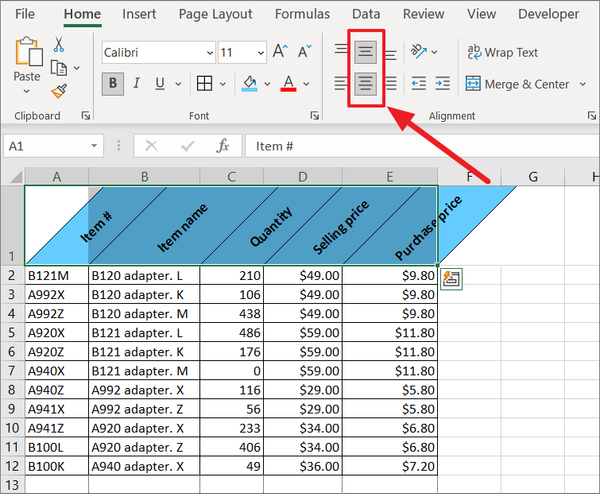Switch to the Insert tab
This screenshot has height=494, width=600.
point(139,14)
